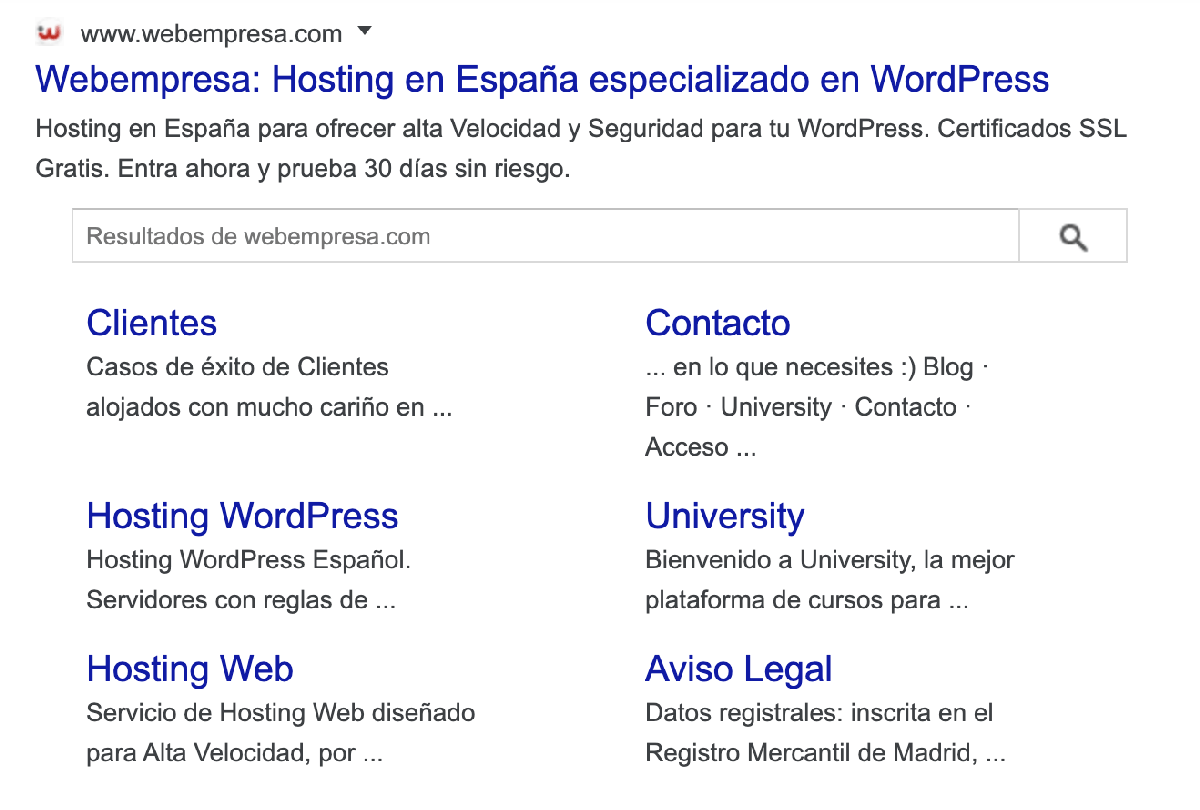
Task: Click the www.webempresa.com breadcrumb text
Action: pos(212,31)
